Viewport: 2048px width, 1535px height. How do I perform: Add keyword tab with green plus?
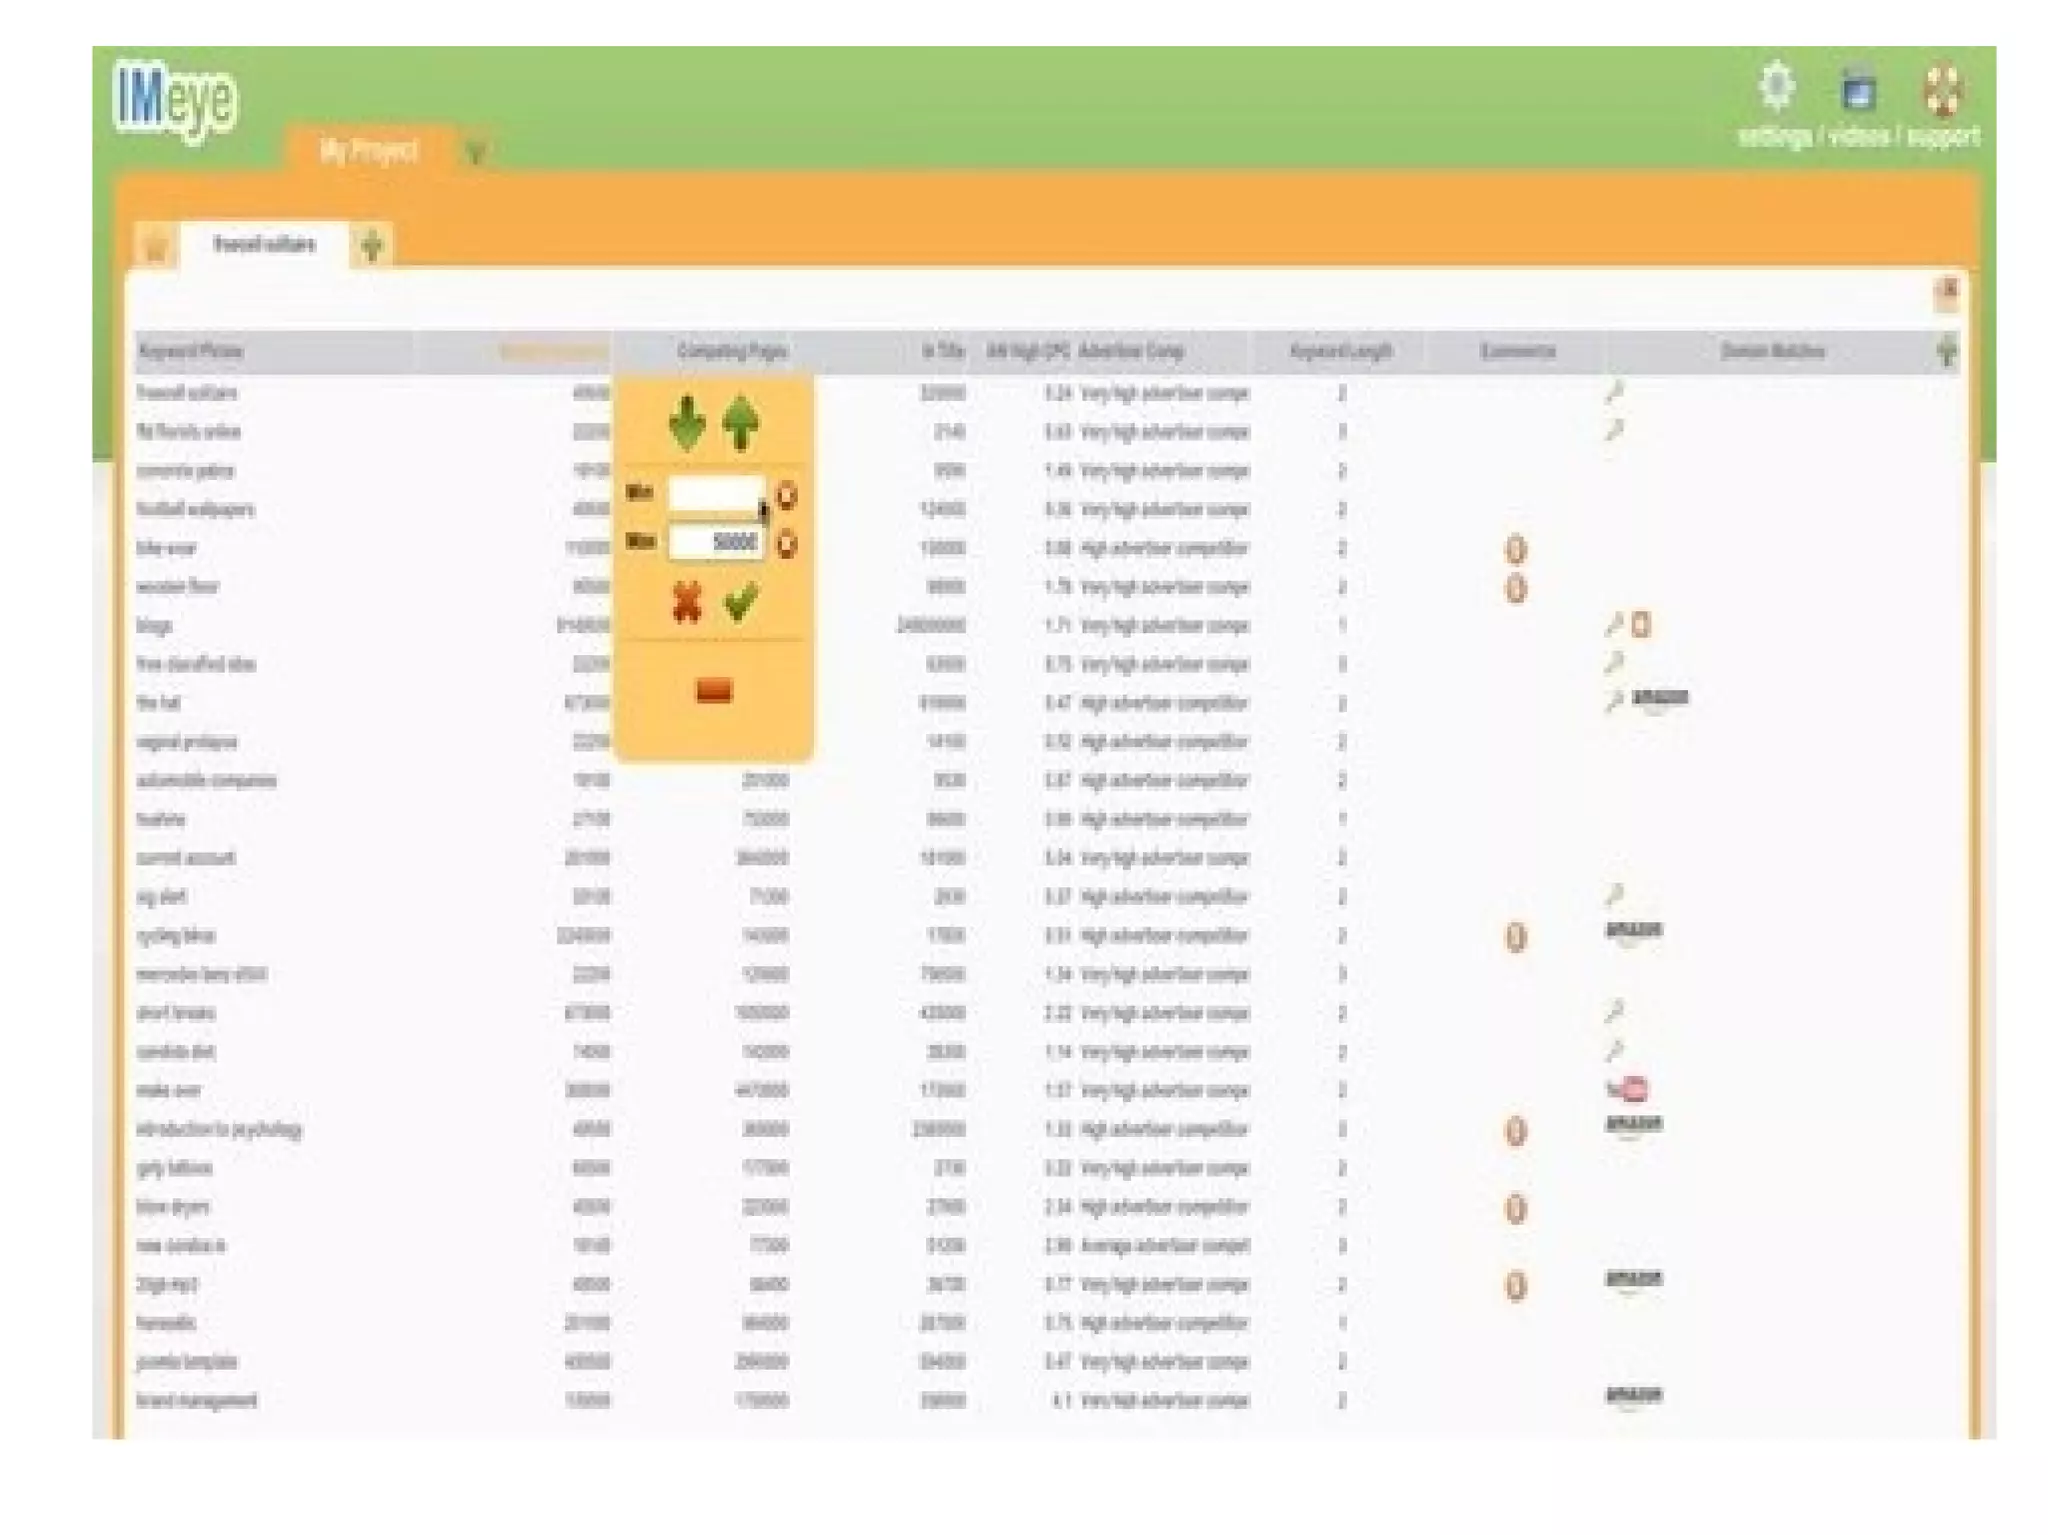pyautogui.click(x=372, y=245)
